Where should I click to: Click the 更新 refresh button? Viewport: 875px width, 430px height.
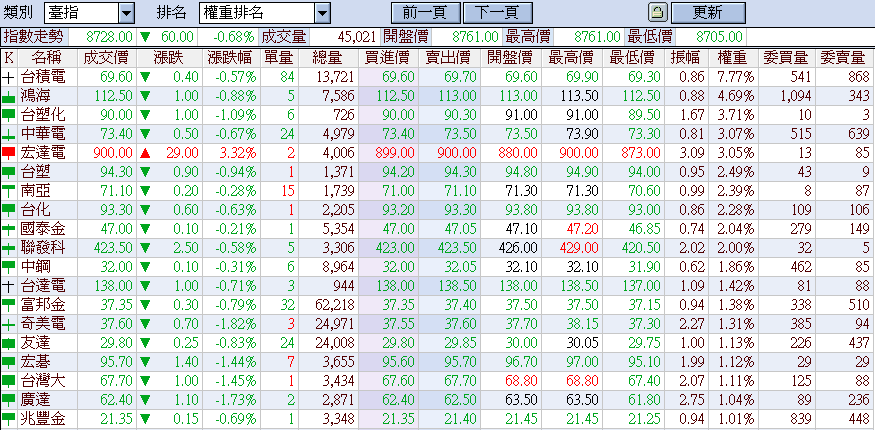pos(708,12)
